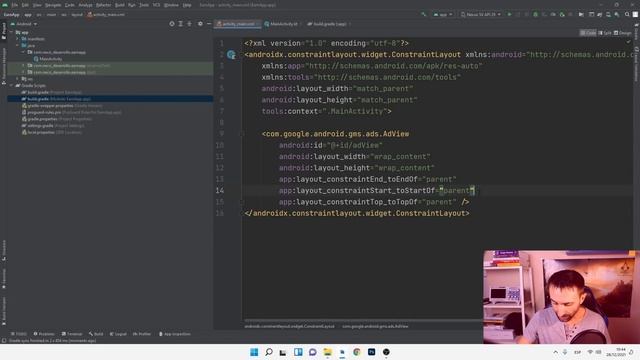This screenshot has height=360, width=640.
Task: Expand the androidTest package node
Action: click(23, 66)
